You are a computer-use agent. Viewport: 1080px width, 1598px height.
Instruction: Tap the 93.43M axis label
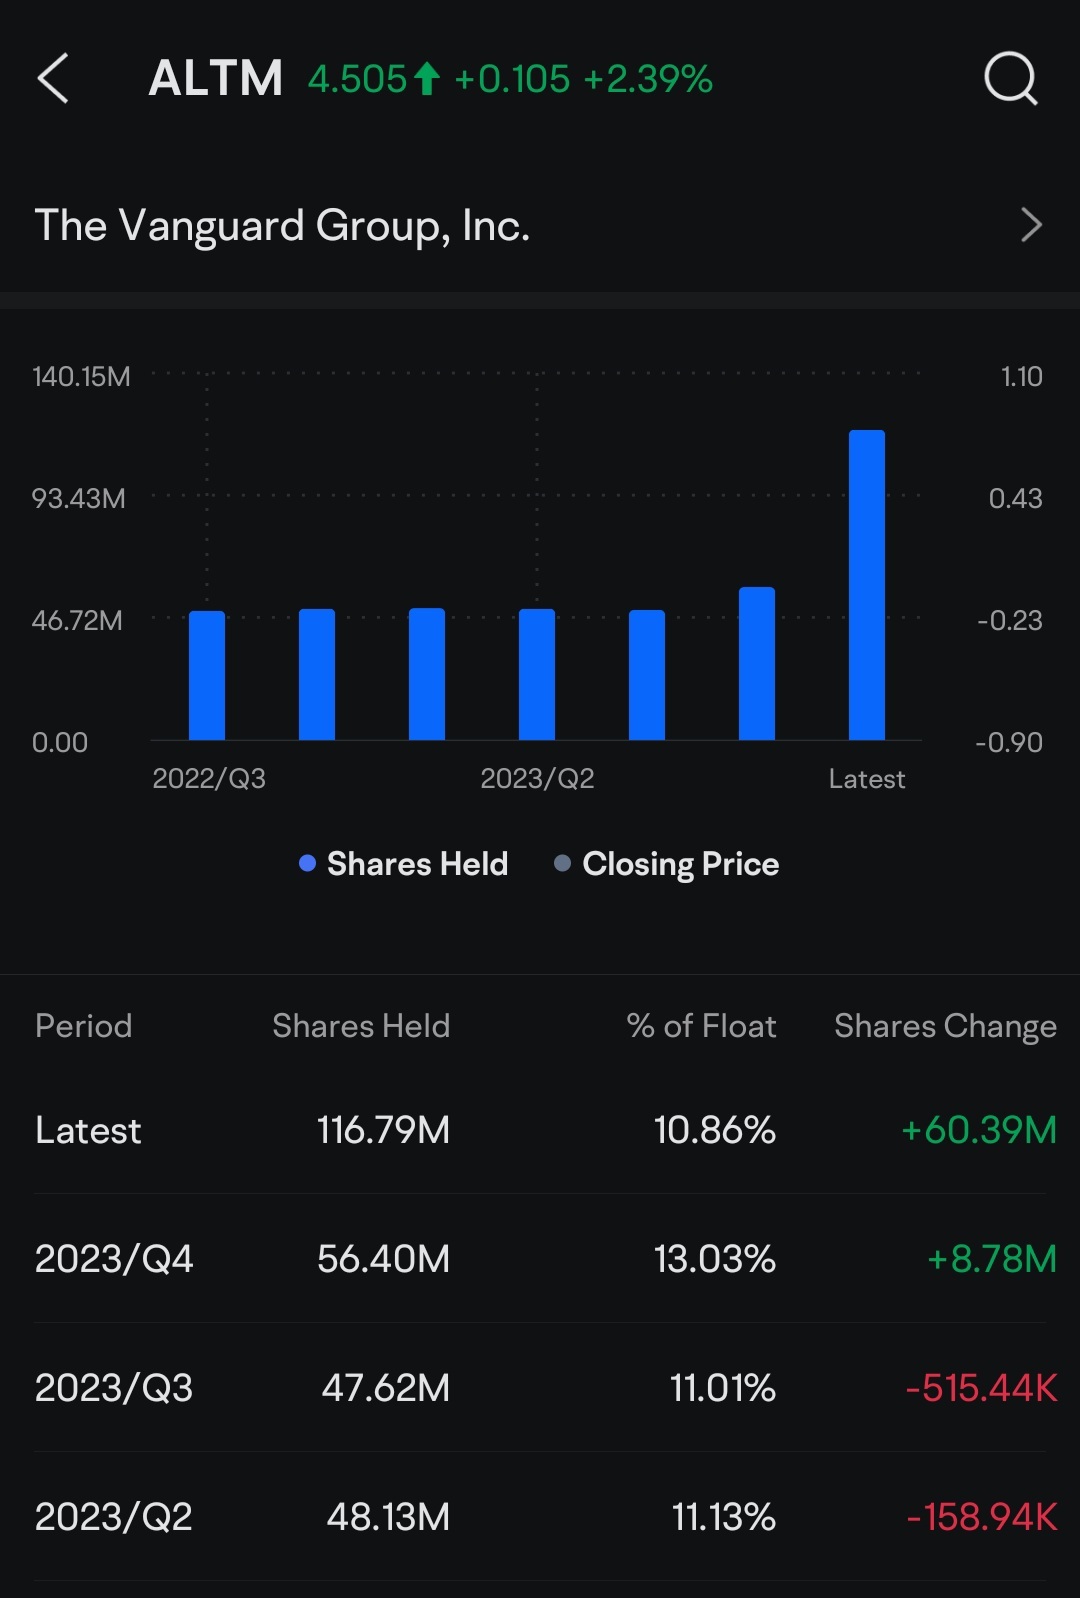click(x=79, y=499)
